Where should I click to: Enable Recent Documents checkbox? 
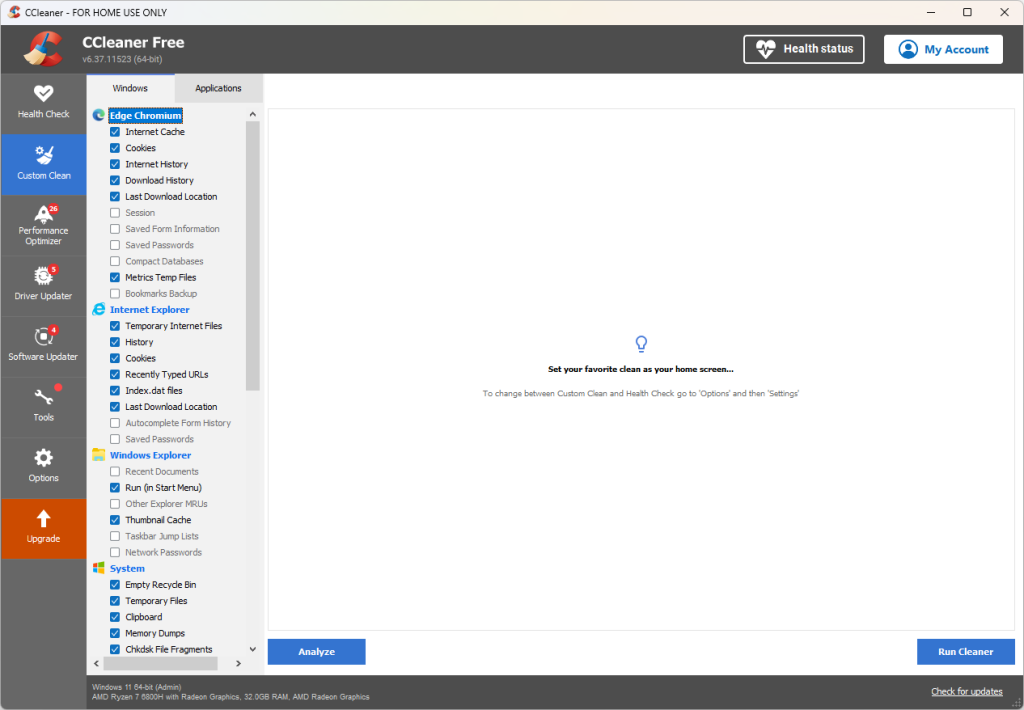click(115, 472)
